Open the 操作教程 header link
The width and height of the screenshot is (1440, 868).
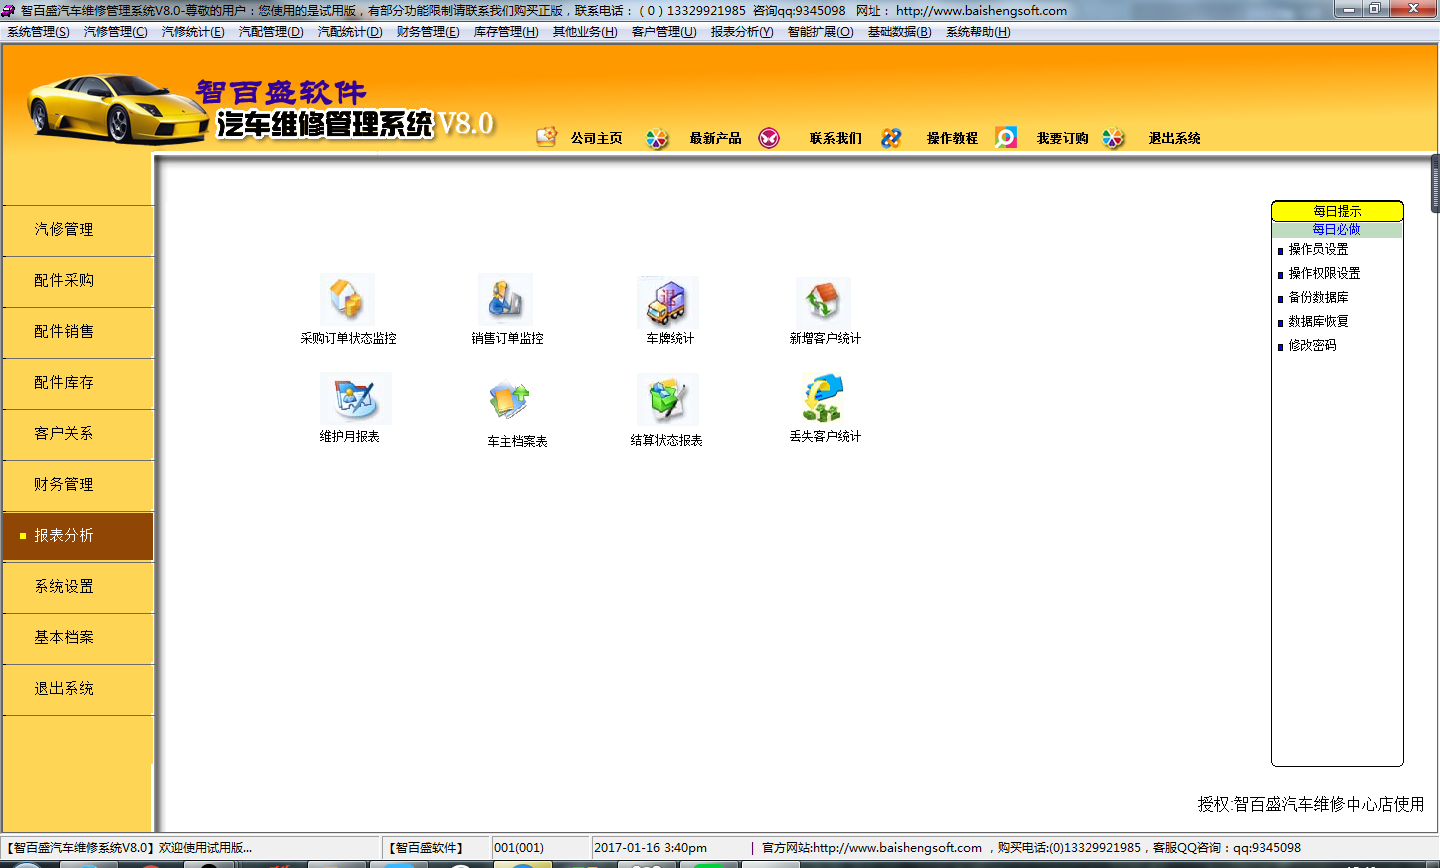pos(951,138)
